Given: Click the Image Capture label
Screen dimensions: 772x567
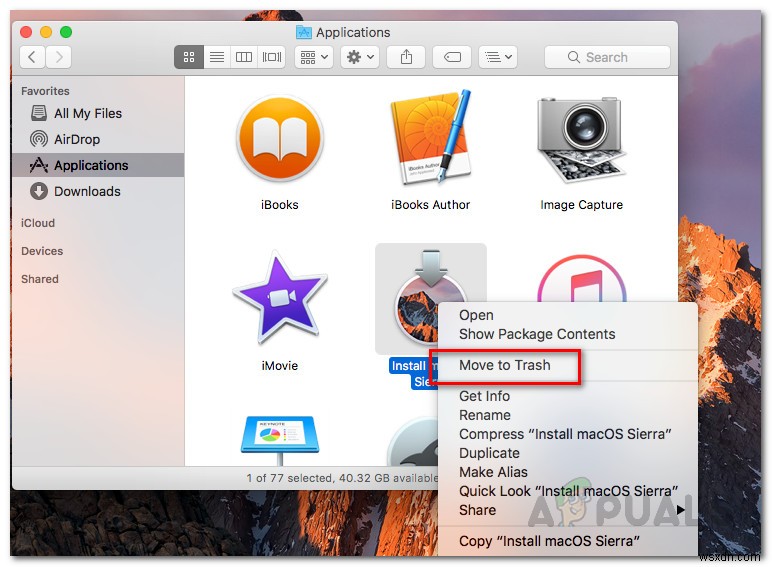Looking at the screenshot, I should (581, 205).
